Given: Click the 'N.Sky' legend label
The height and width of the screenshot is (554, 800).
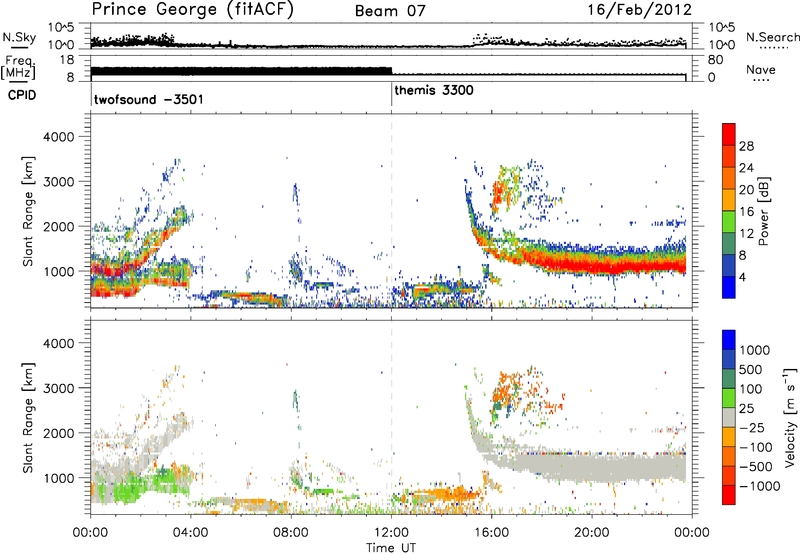Looking at the screenshot, I should pyautogui.click(x=19, y=37).
